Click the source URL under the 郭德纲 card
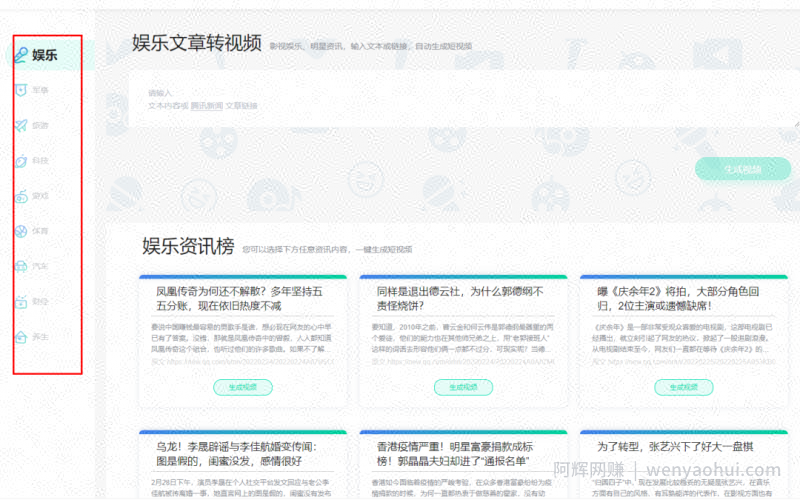Image resolution: width=800 pixels, height=500 pixels. pos(463,362)
